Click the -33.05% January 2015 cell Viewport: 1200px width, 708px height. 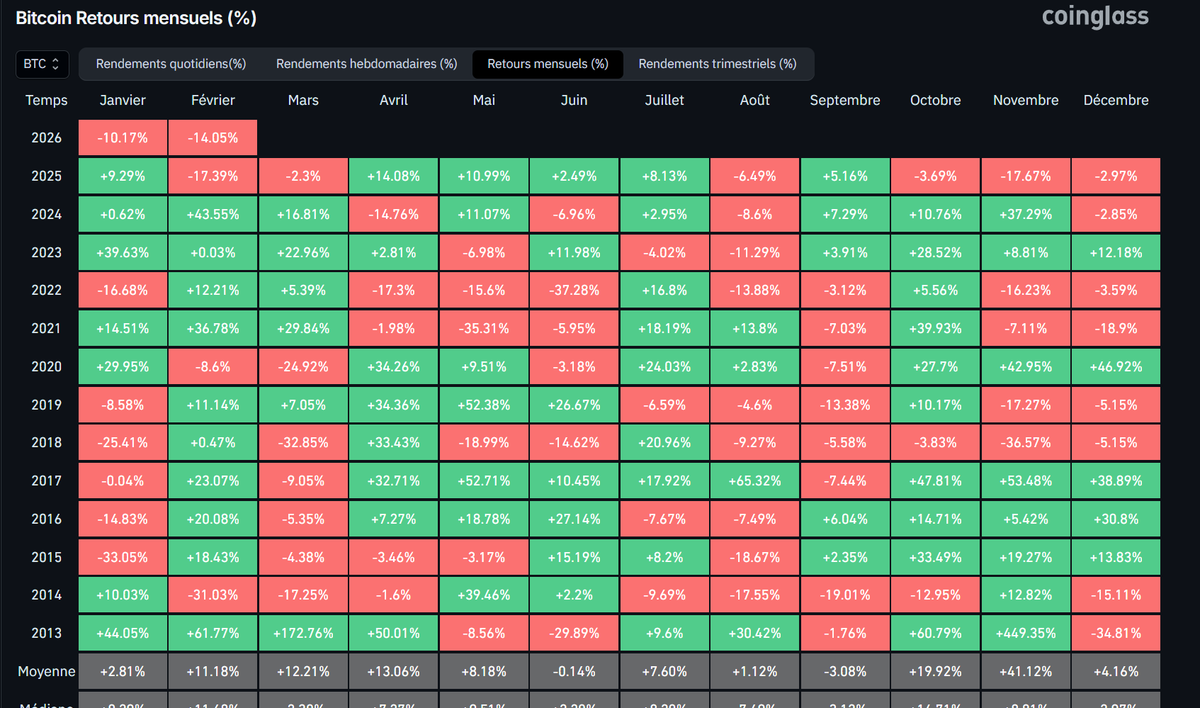tap(123, 557)
